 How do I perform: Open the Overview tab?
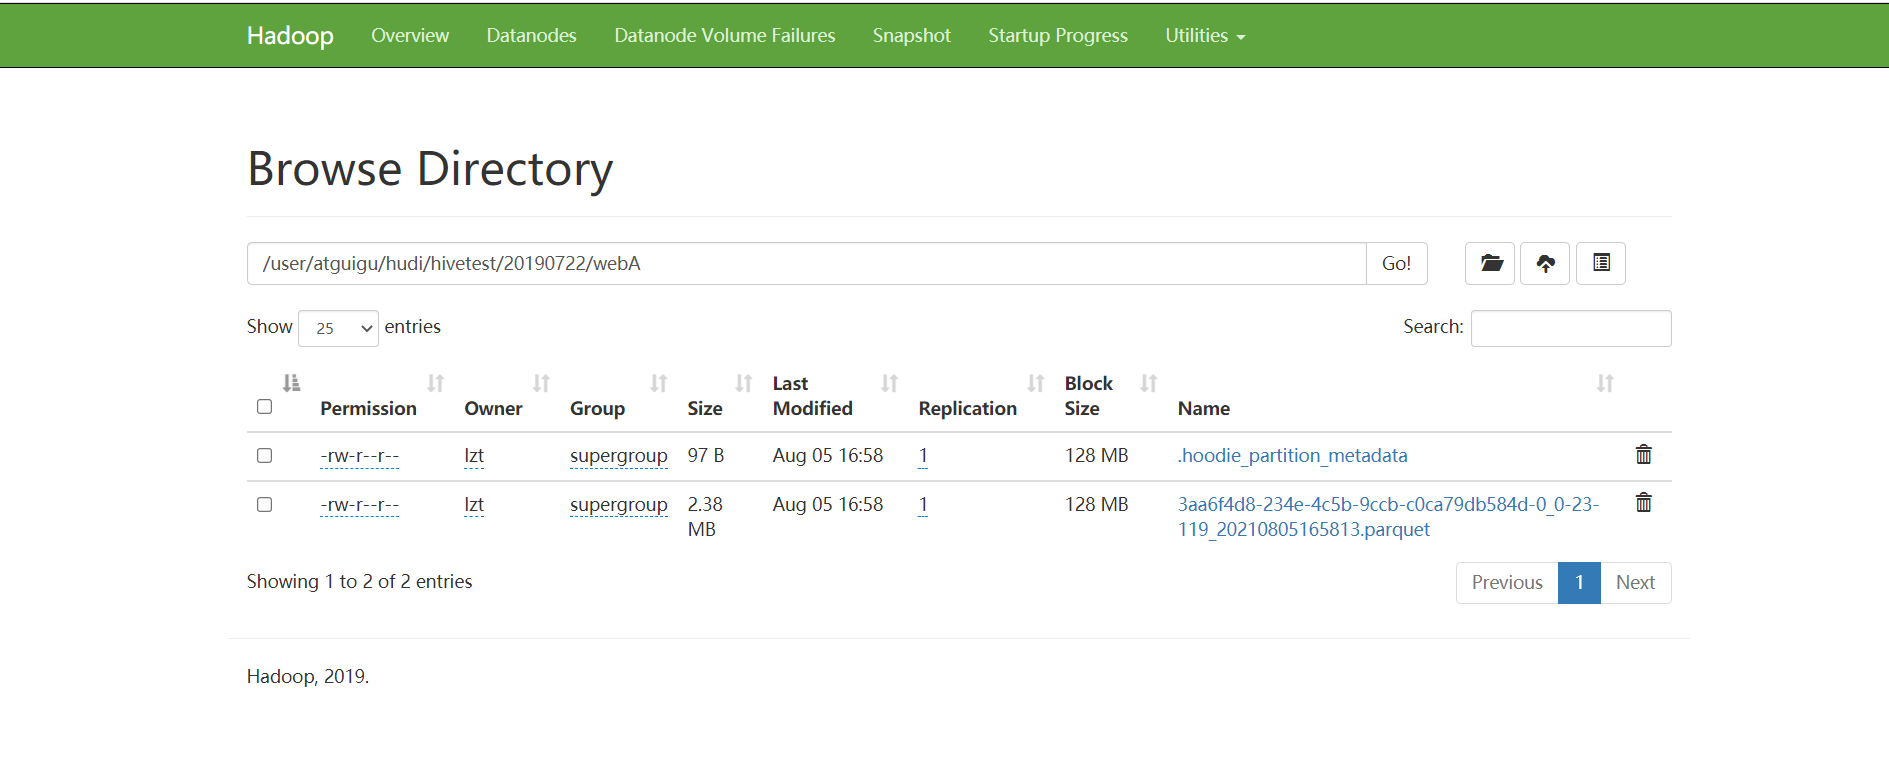[x=410, y=35]
